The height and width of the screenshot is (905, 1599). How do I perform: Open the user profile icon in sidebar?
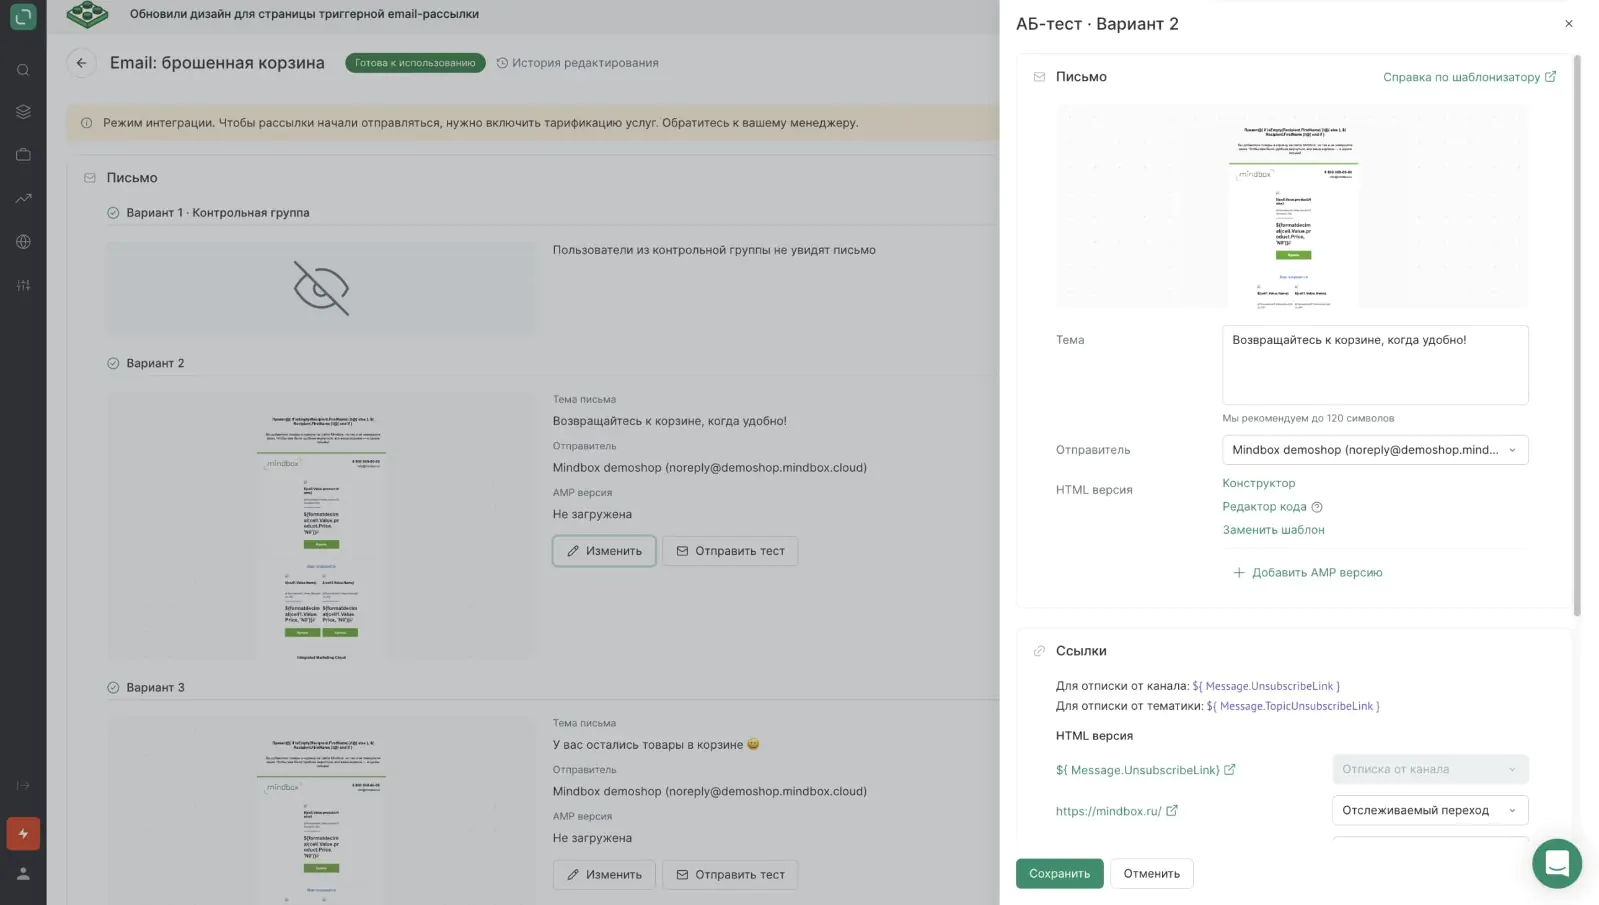(x=23, y=874)
